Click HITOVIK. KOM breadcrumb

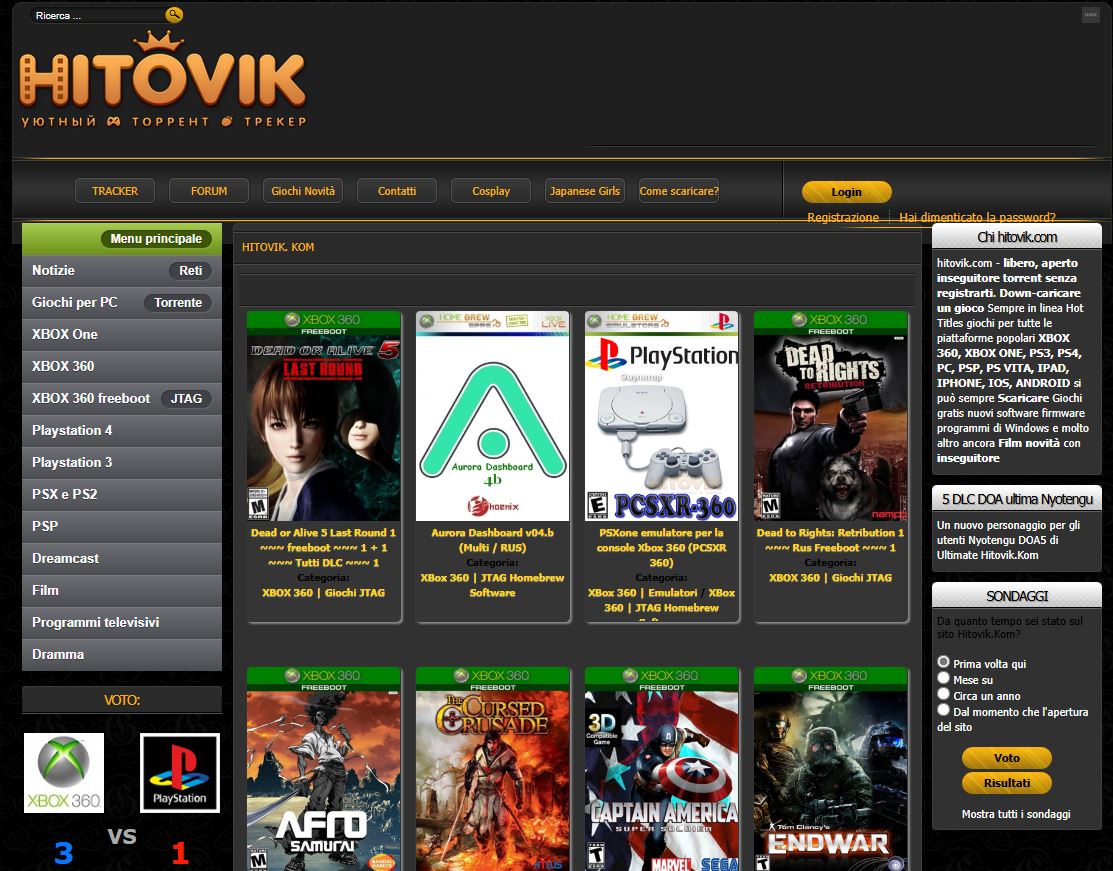278,247
